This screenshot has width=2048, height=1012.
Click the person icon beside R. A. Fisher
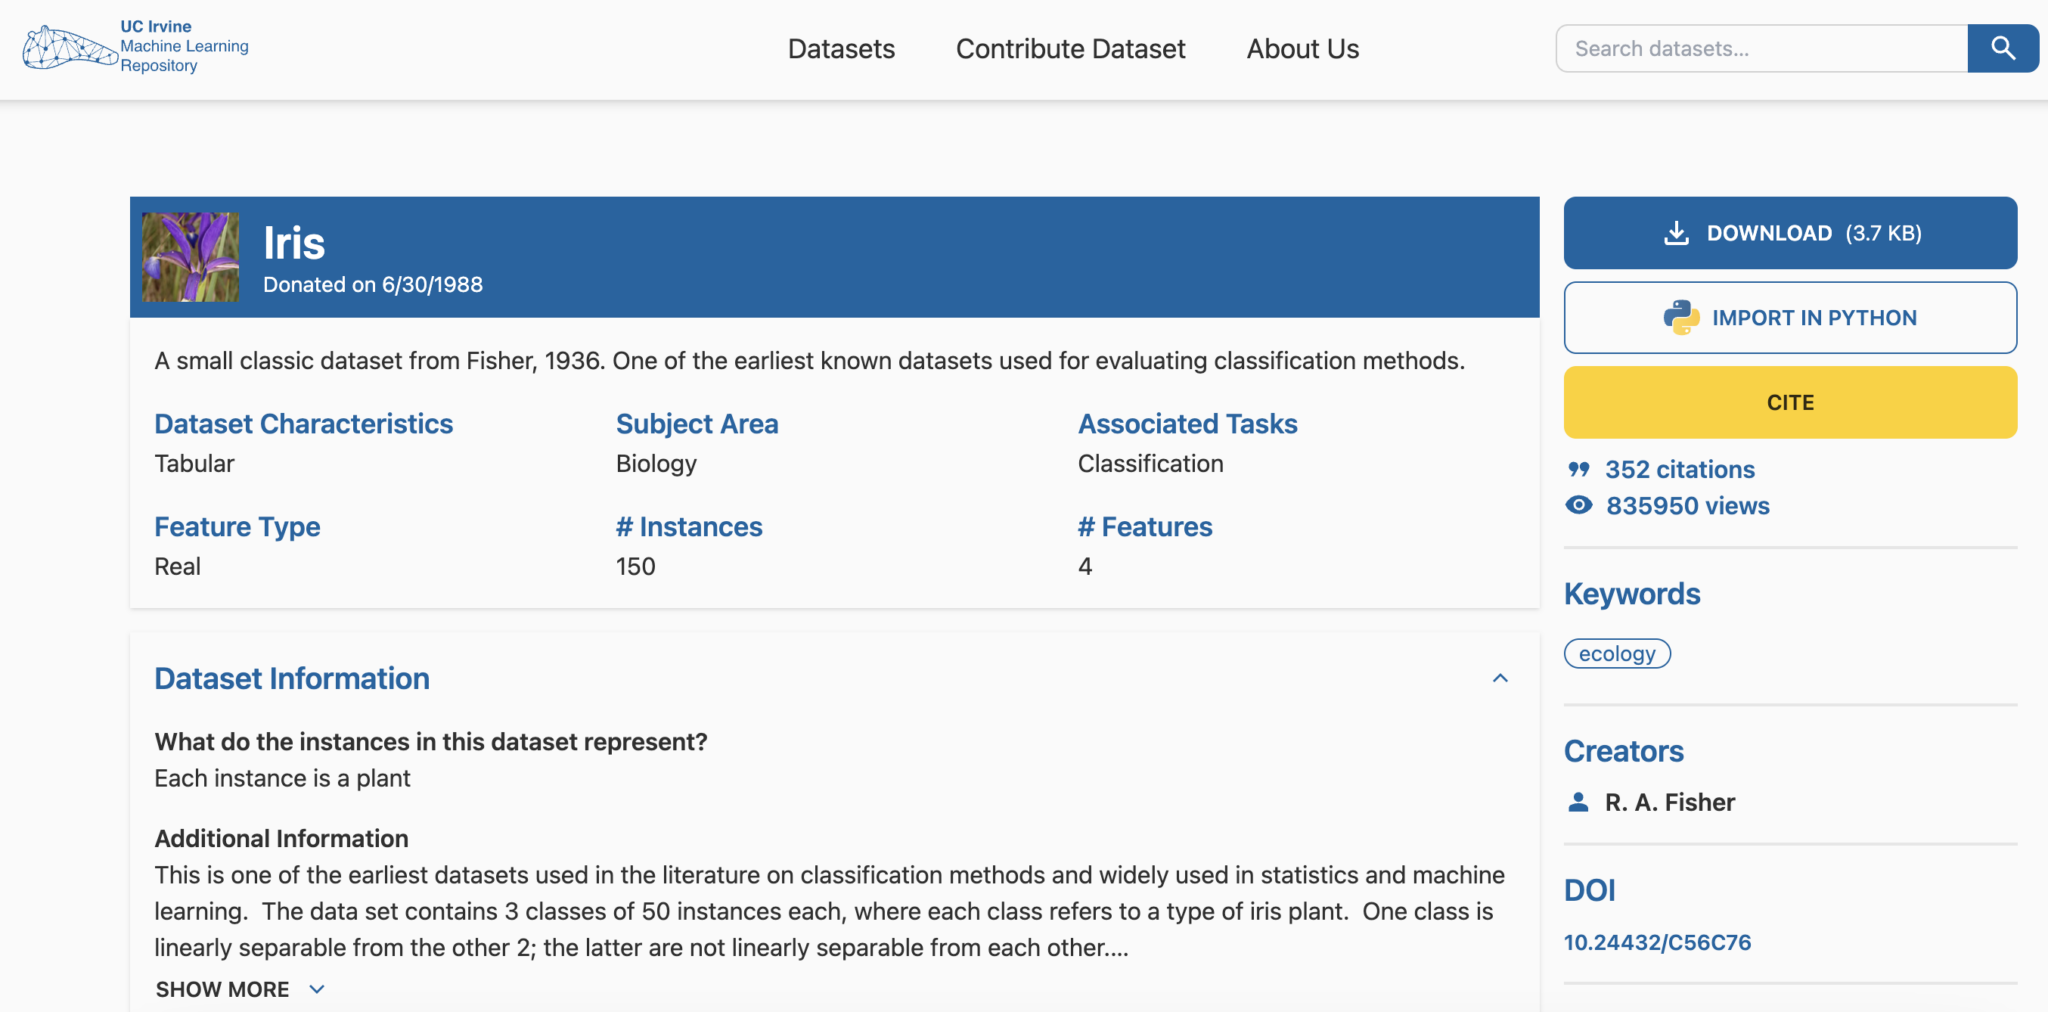tap(1578, 800)
